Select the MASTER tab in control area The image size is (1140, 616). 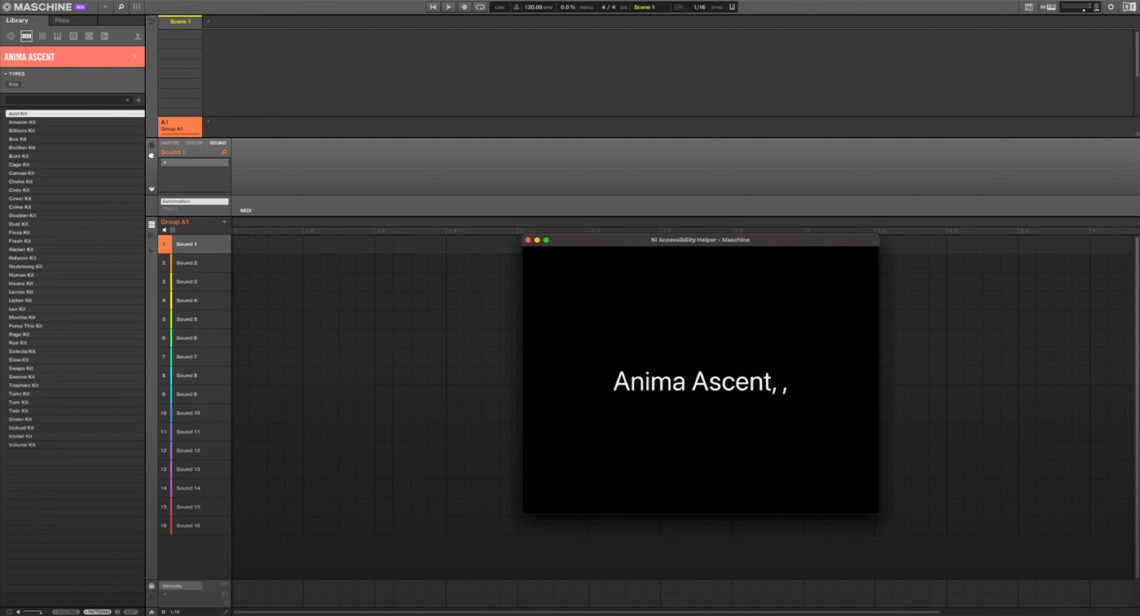click(170, 143)
